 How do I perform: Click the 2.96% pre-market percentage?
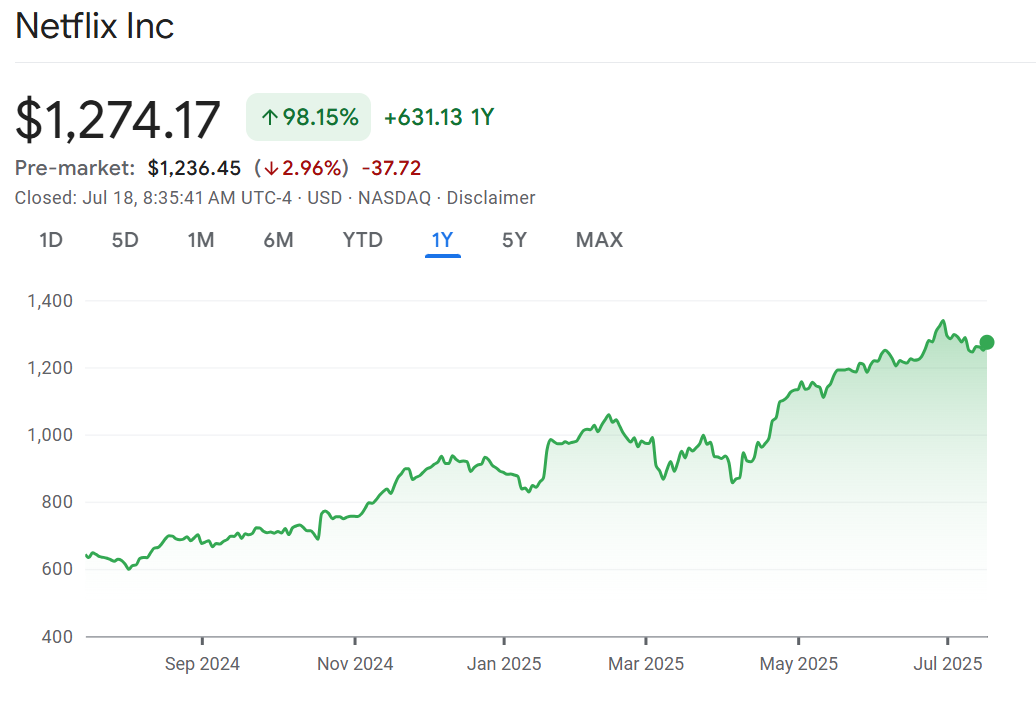[x=311, y=168]
